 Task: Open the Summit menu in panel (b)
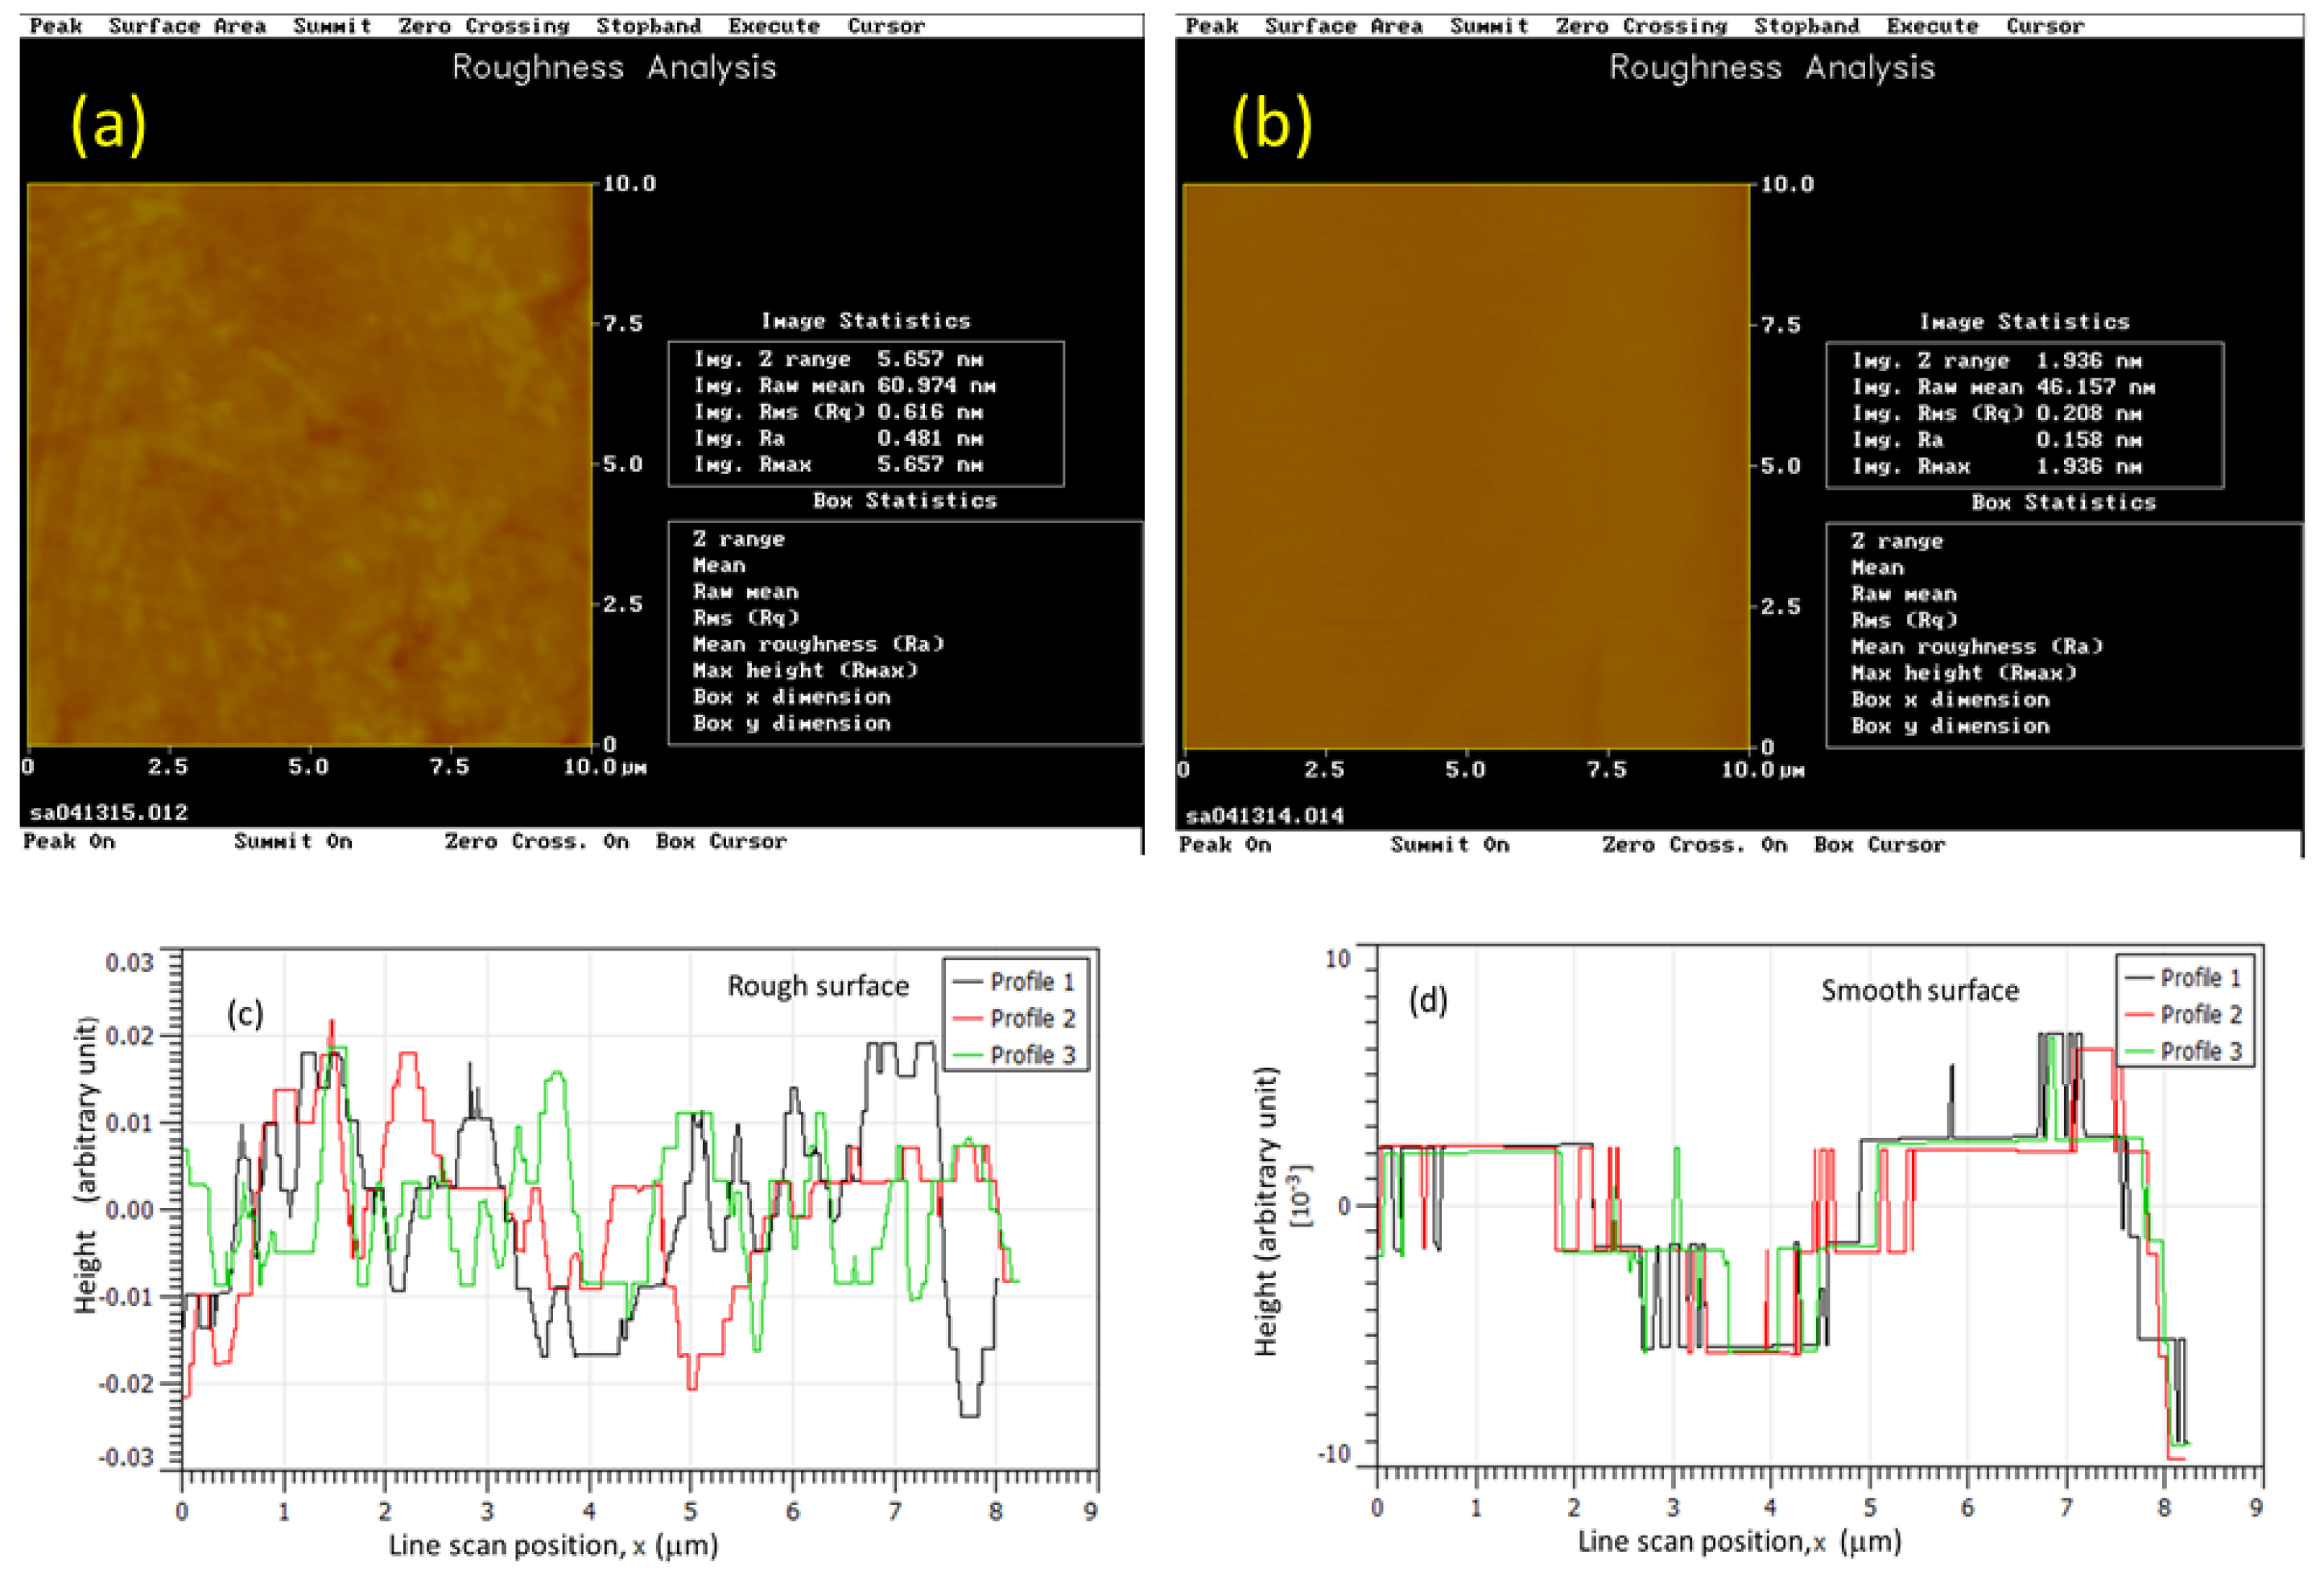1490,26
